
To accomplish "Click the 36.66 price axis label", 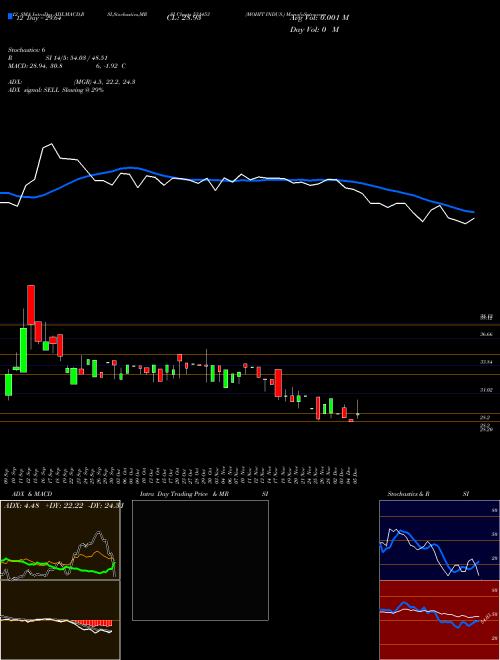I will [x=486, y=334].
